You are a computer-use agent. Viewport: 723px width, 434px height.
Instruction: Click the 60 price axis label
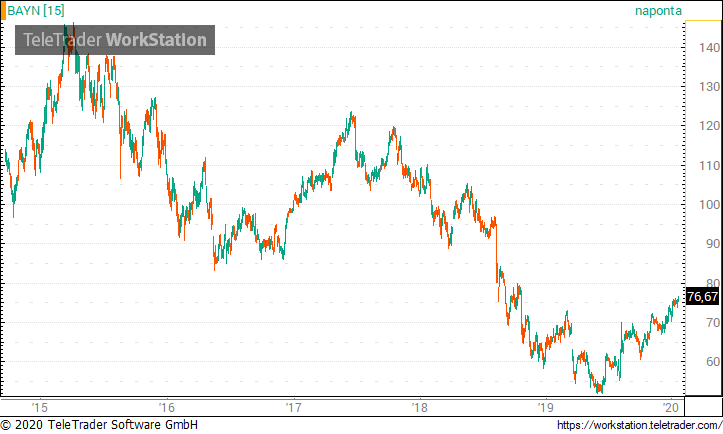tap(713, 362)
